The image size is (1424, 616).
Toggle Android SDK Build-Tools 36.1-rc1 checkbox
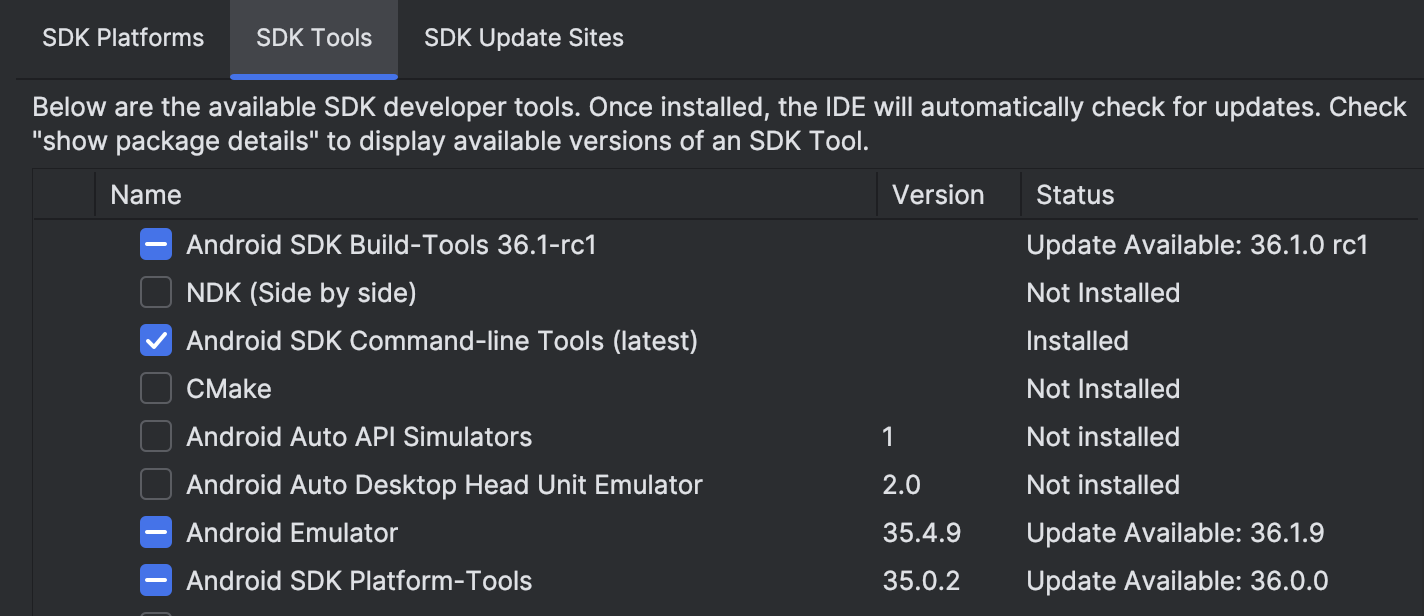pyautogui.click(x=156, y=245)
